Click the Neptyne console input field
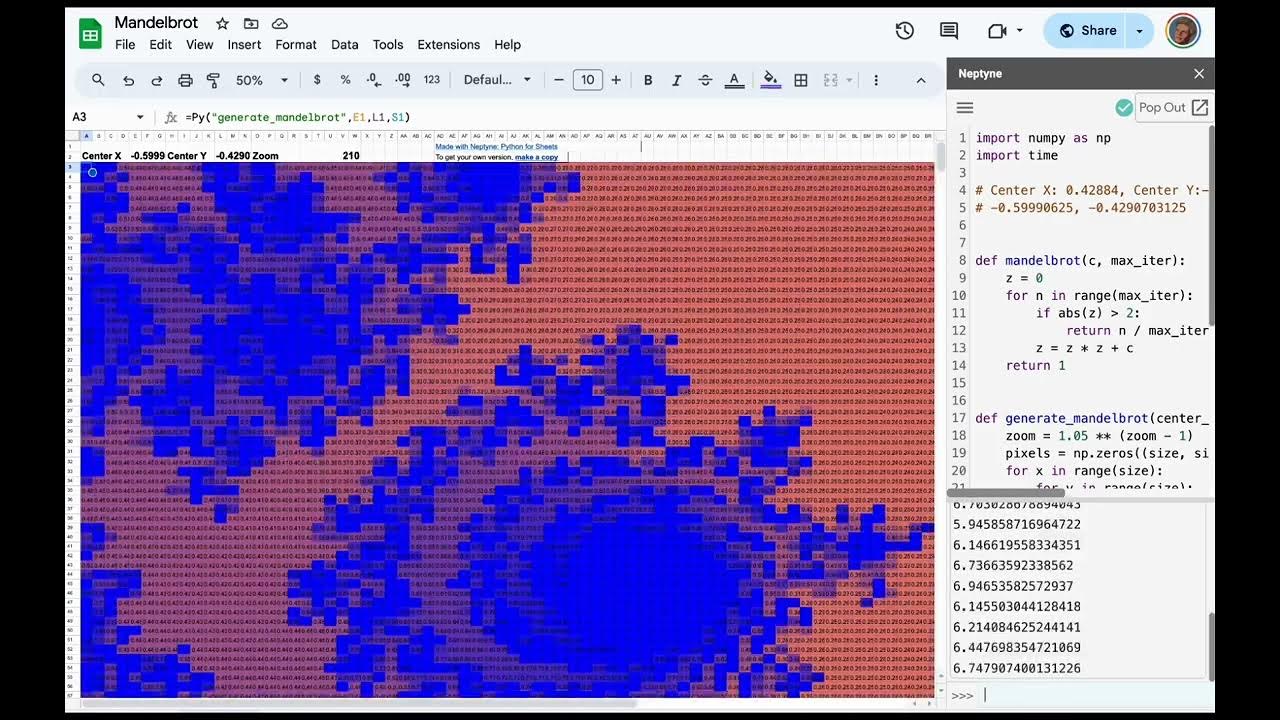This screenshot has width=1280, height=720. point(1090,695)
